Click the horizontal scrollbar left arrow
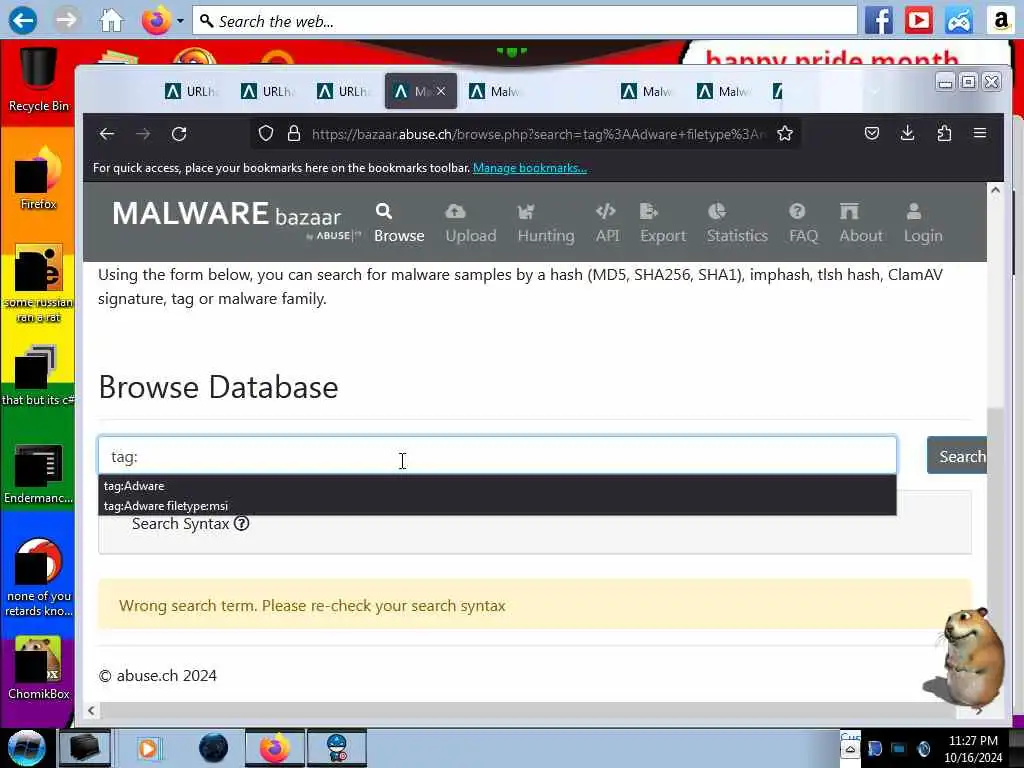1024x768 pixels. [x=91, y=711]
